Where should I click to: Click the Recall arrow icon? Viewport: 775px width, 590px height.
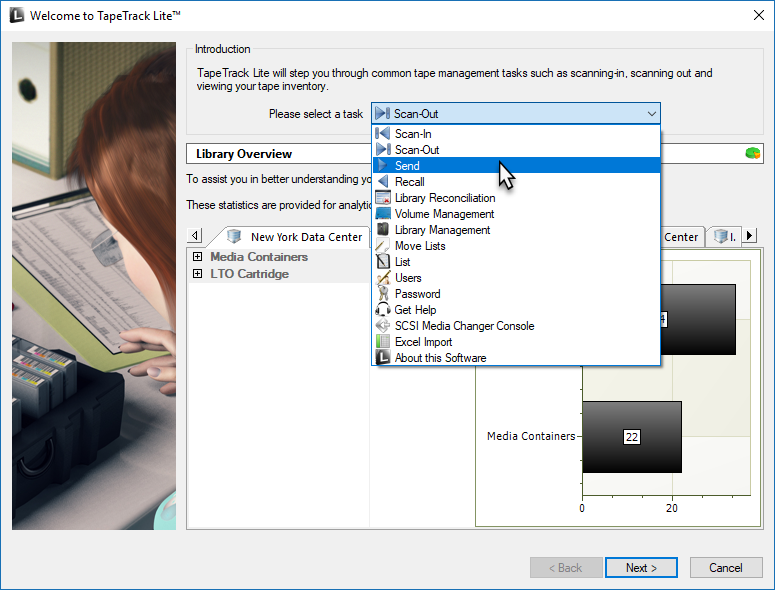click(x=383, y=181)
